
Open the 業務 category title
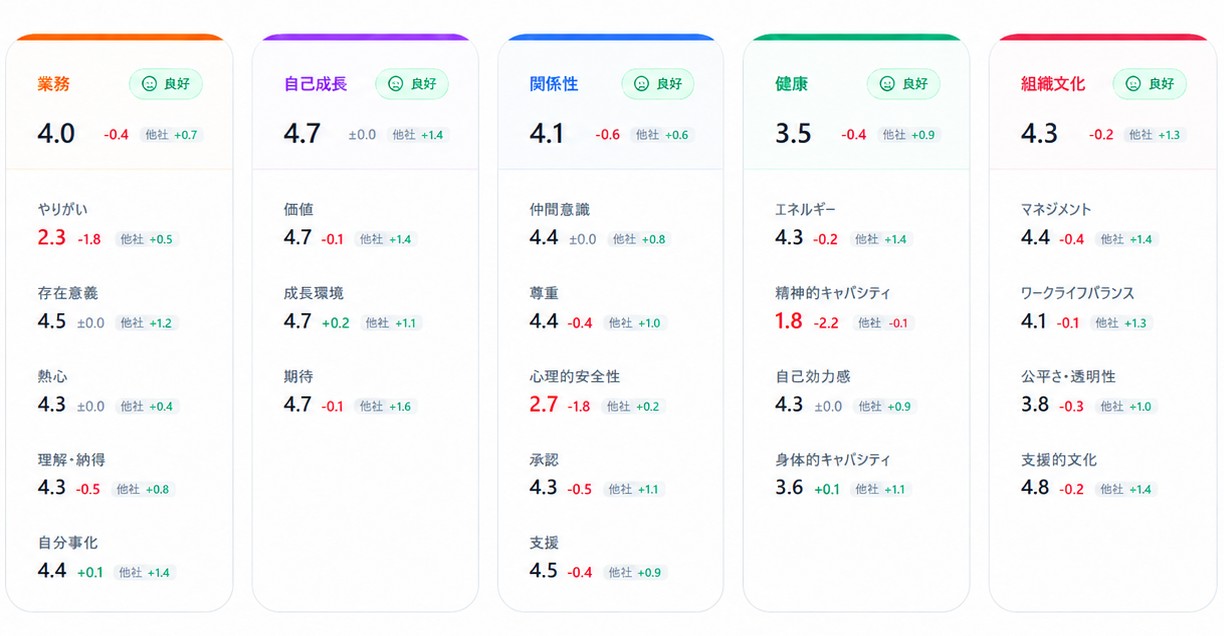click(x=54, y=84)
